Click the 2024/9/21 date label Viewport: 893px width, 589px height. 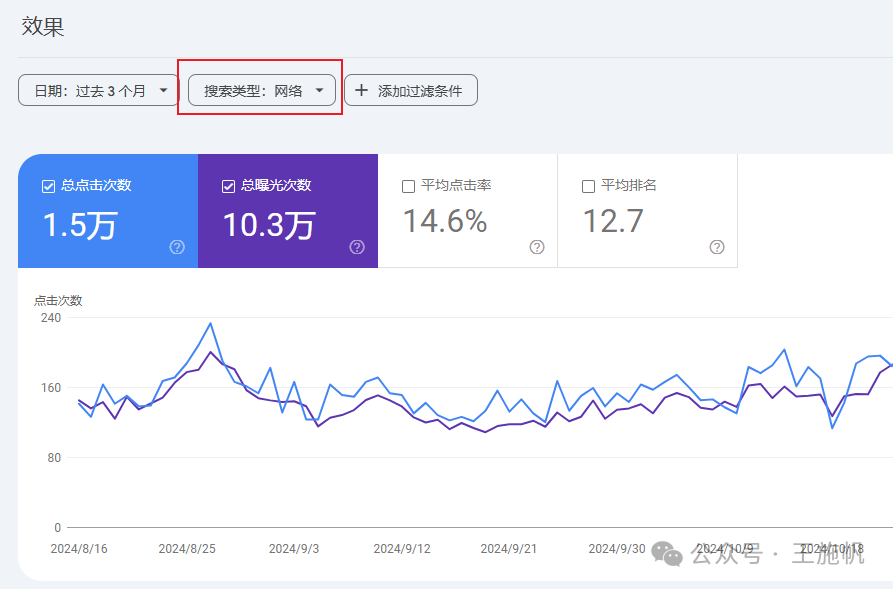click(509, 549)
